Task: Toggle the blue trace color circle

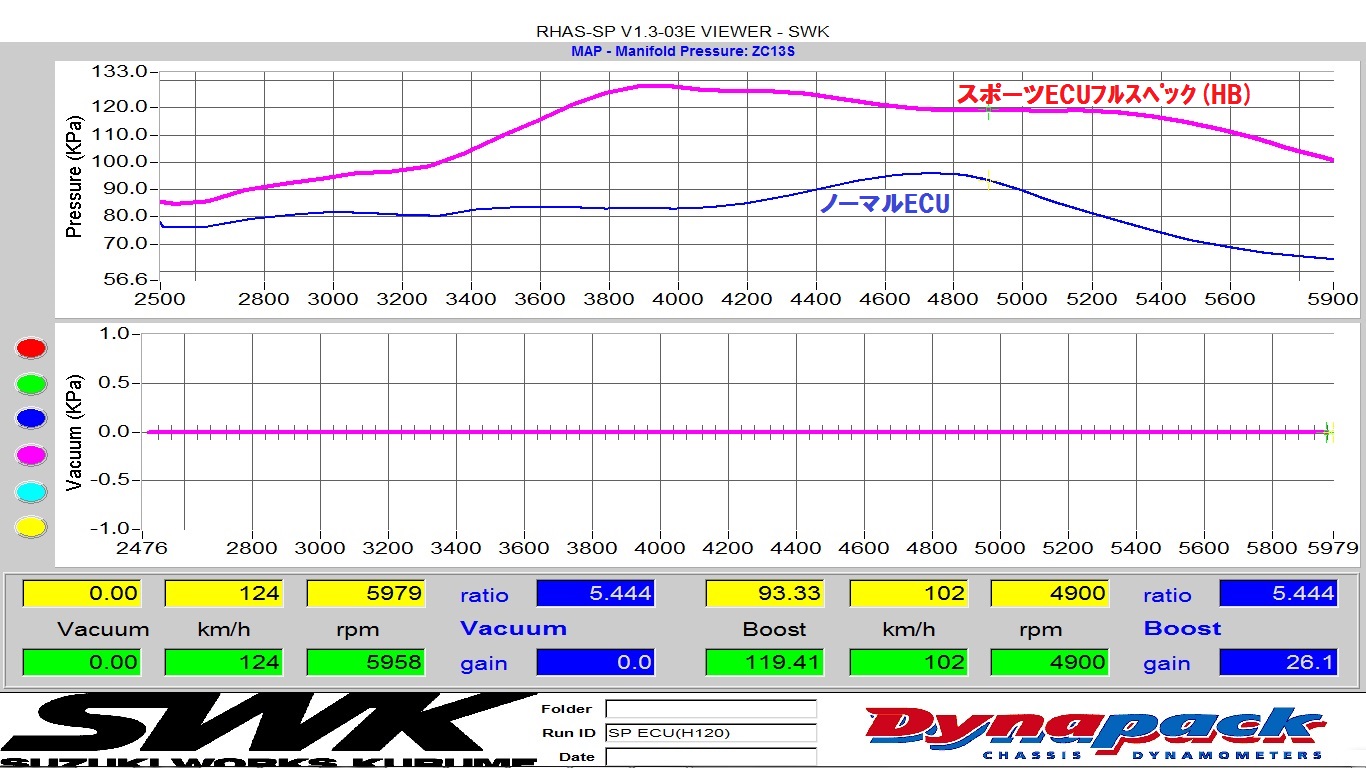Action: 32,420
